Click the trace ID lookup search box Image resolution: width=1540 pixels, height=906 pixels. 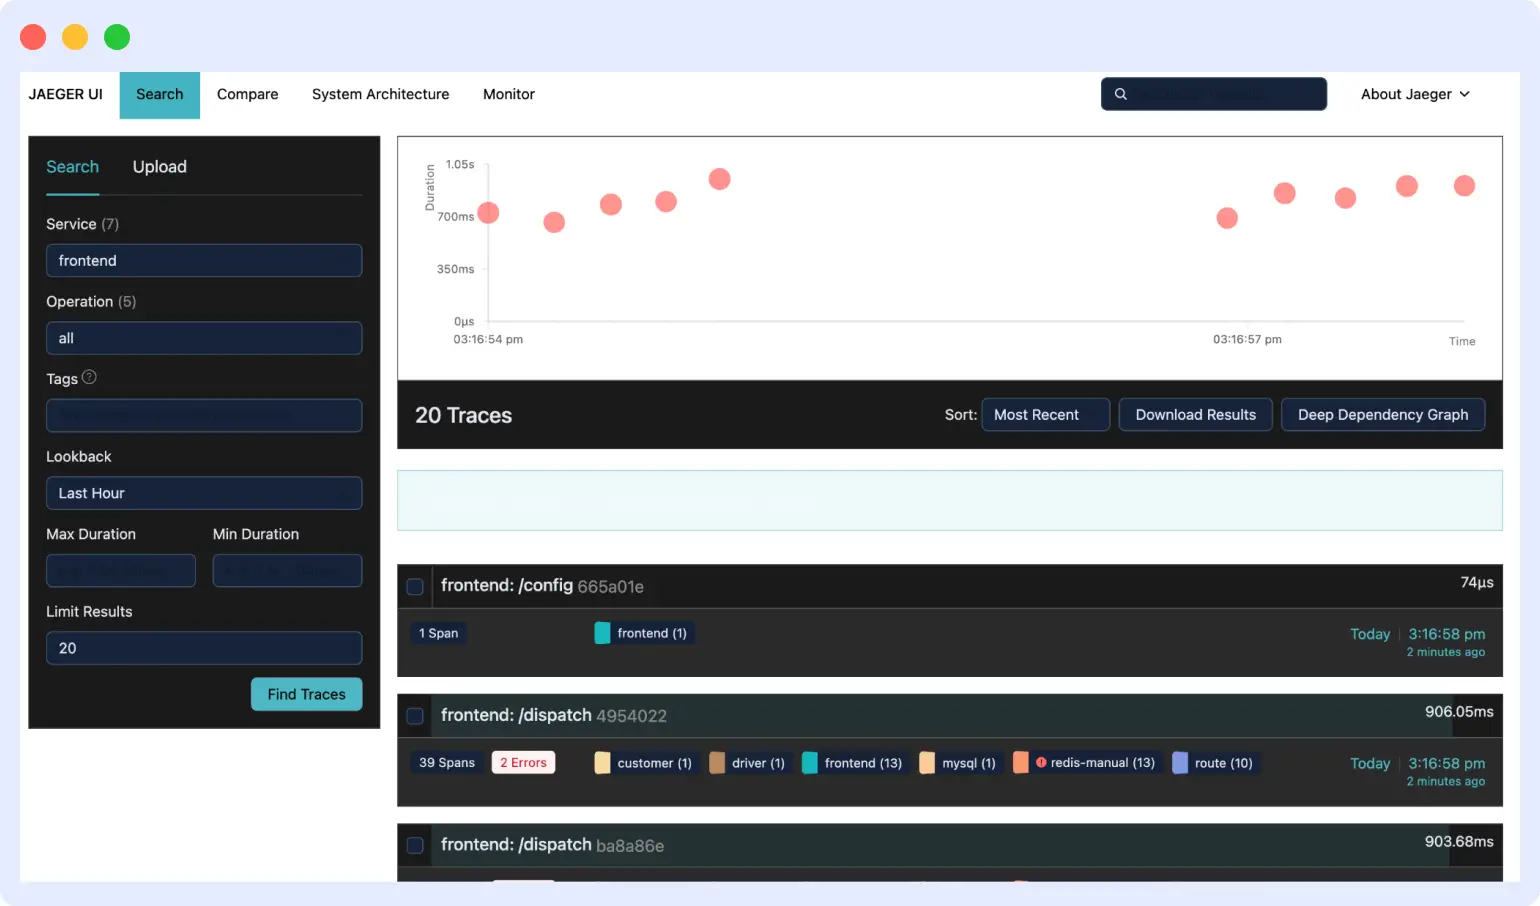coord(1214,94)
